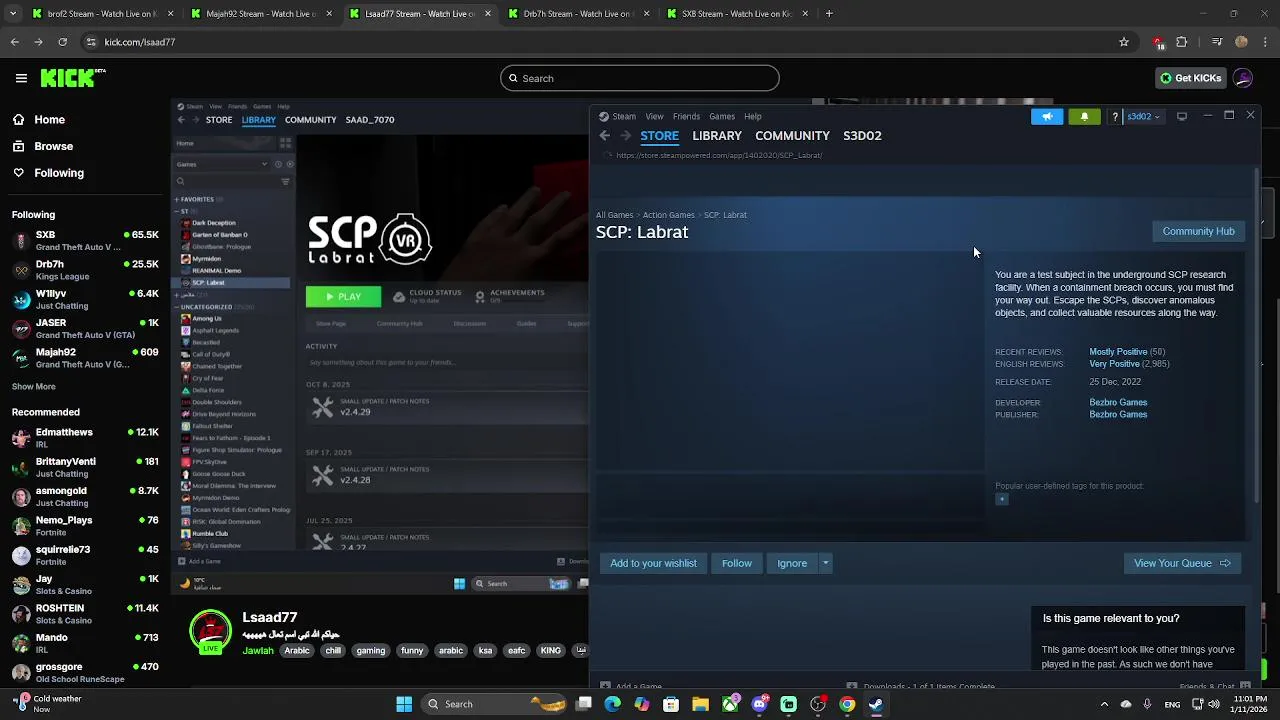The width and height of the screenshot is (1280, 720).
Task: Click the Steam question mark help icon
Action: [1114, 117]
